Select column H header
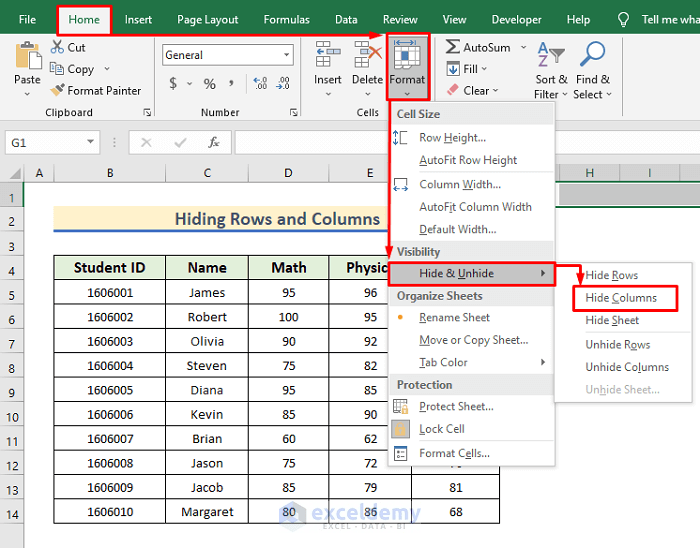 click(589, 173)
